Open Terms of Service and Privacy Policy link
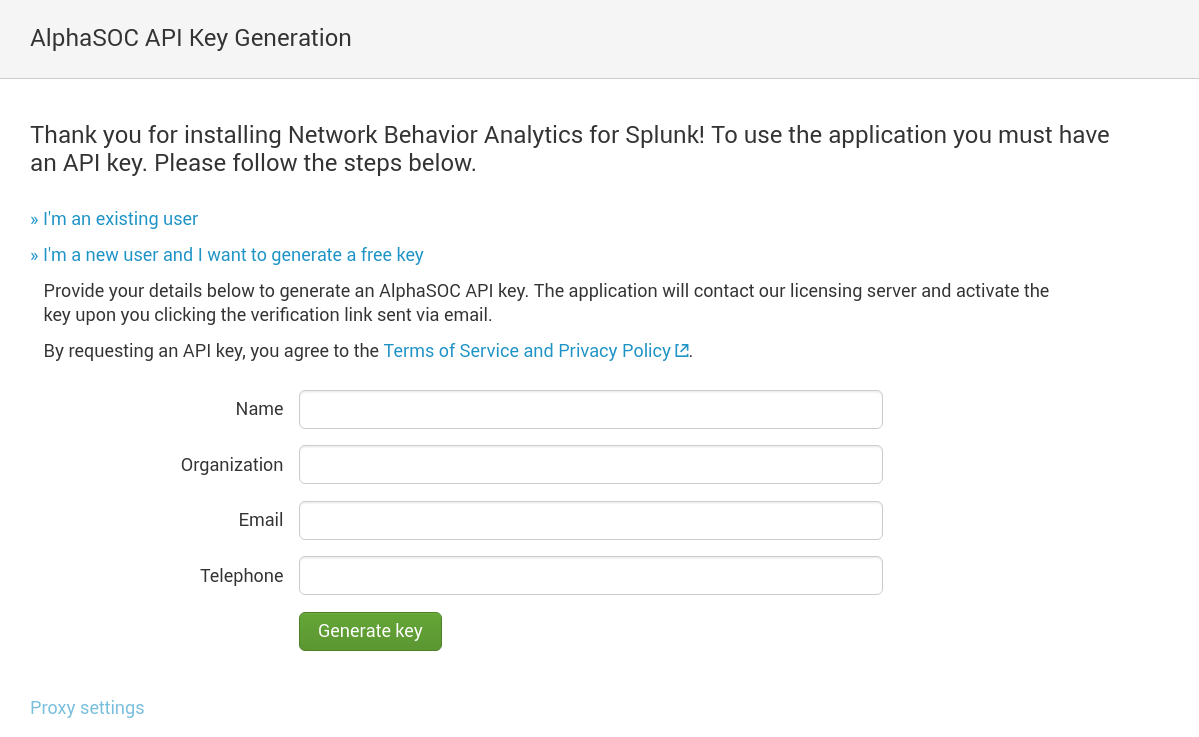The width and height of the screenshot is (1199, 737). [x=527, y=351]
